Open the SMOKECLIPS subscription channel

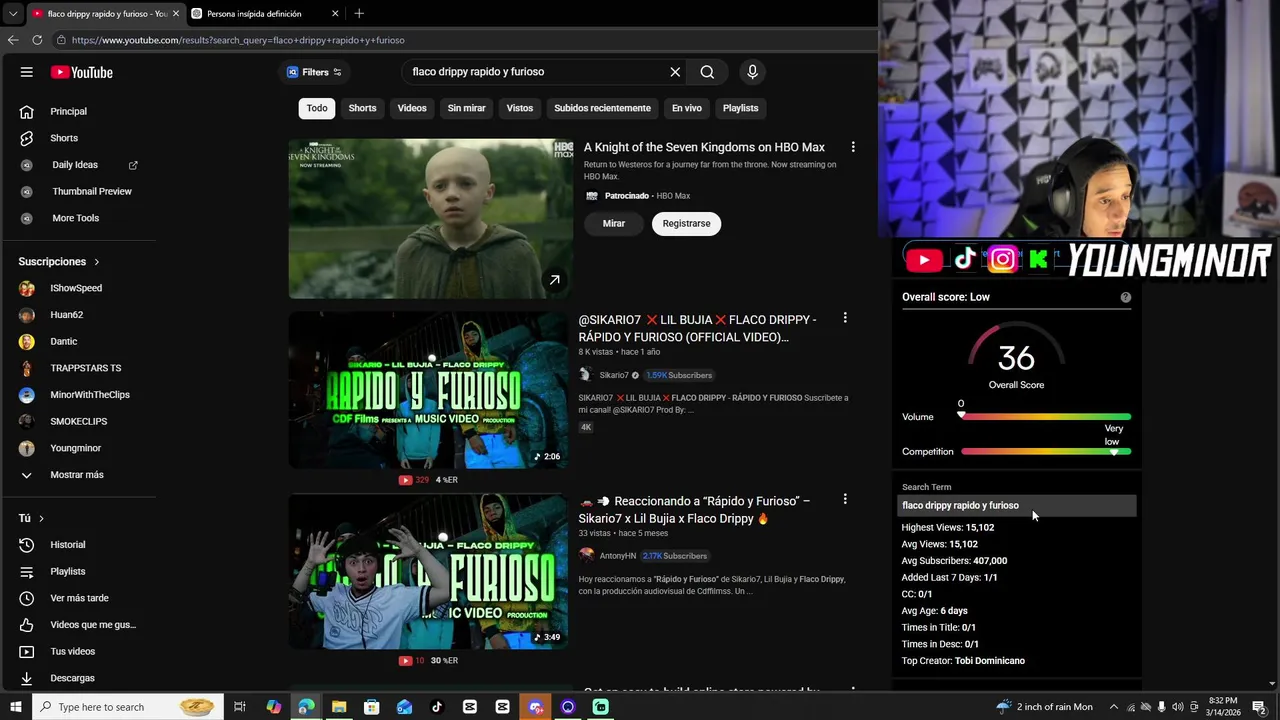click(78, 421)
